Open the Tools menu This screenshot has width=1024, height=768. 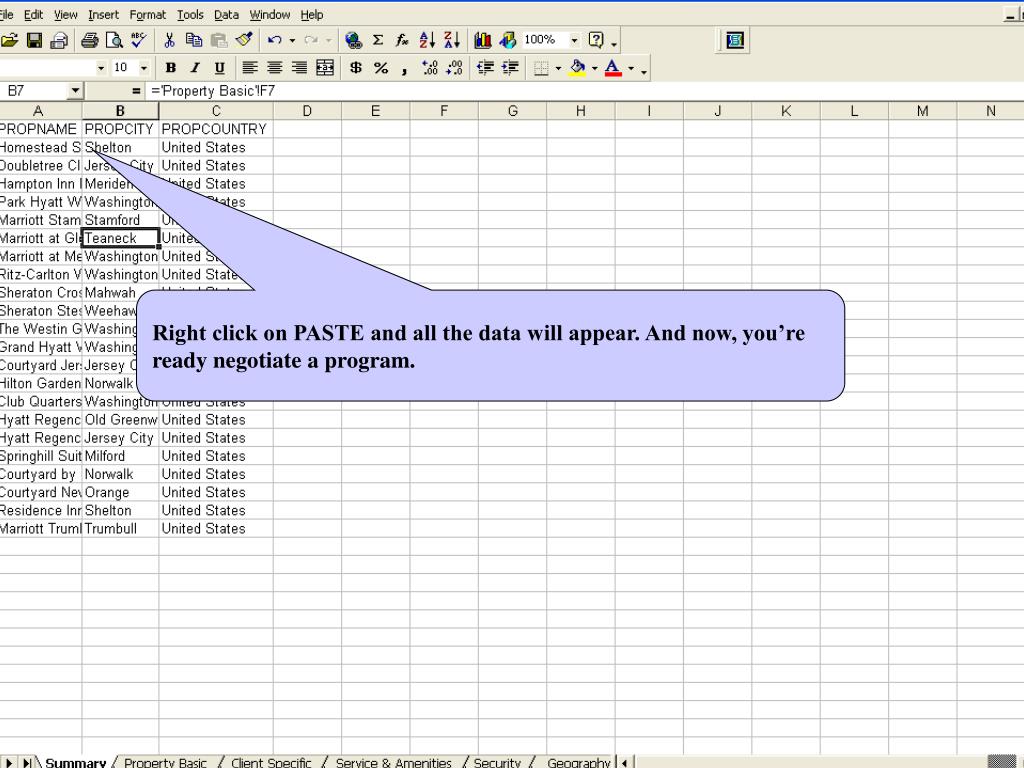[x=190, y=14]
